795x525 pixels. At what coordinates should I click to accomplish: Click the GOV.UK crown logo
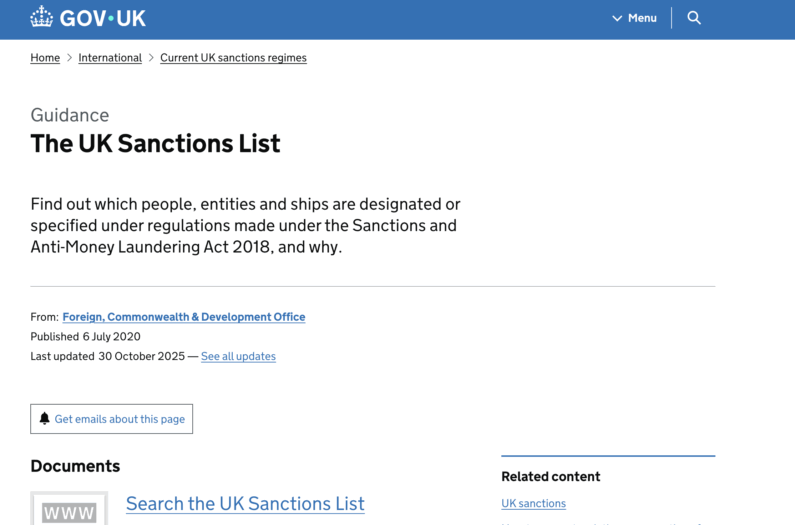[x=41, y=17]
